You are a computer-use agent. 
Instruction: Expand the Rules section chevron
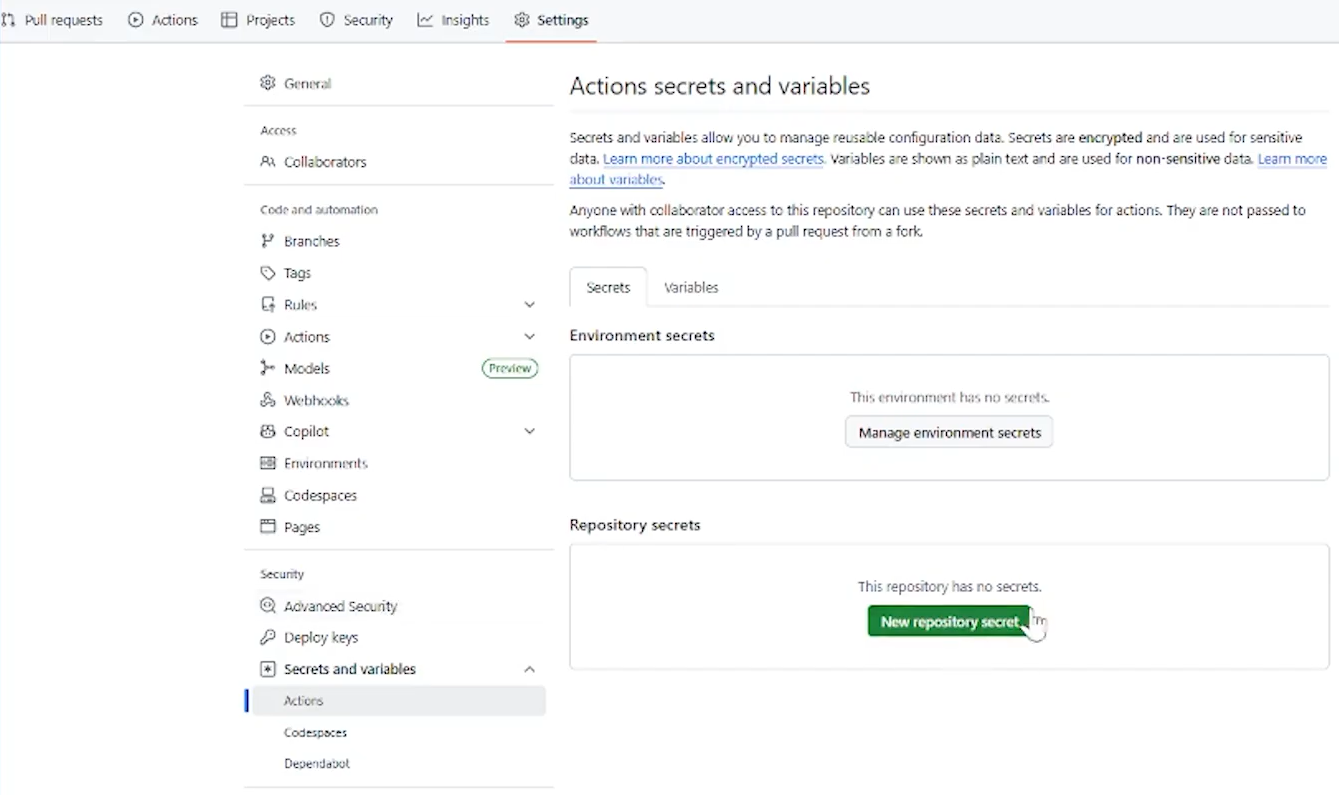coord(530,305)
